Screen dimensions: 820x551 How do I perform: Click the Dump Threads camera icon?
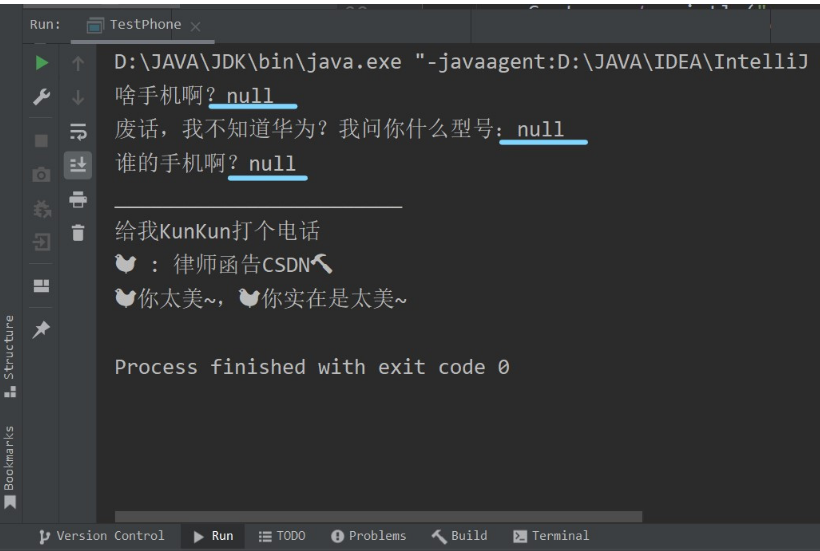[41, 175]
